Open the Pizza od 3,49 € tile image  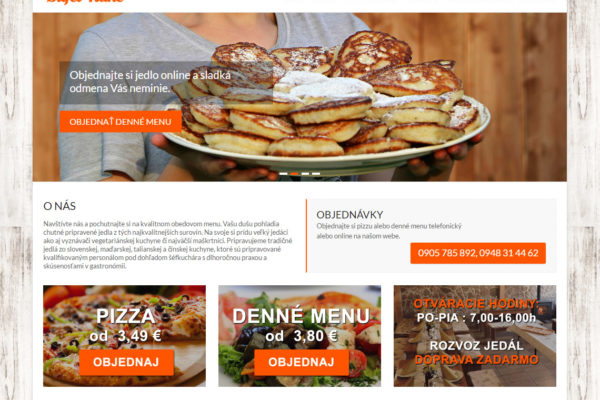(124, 336)
